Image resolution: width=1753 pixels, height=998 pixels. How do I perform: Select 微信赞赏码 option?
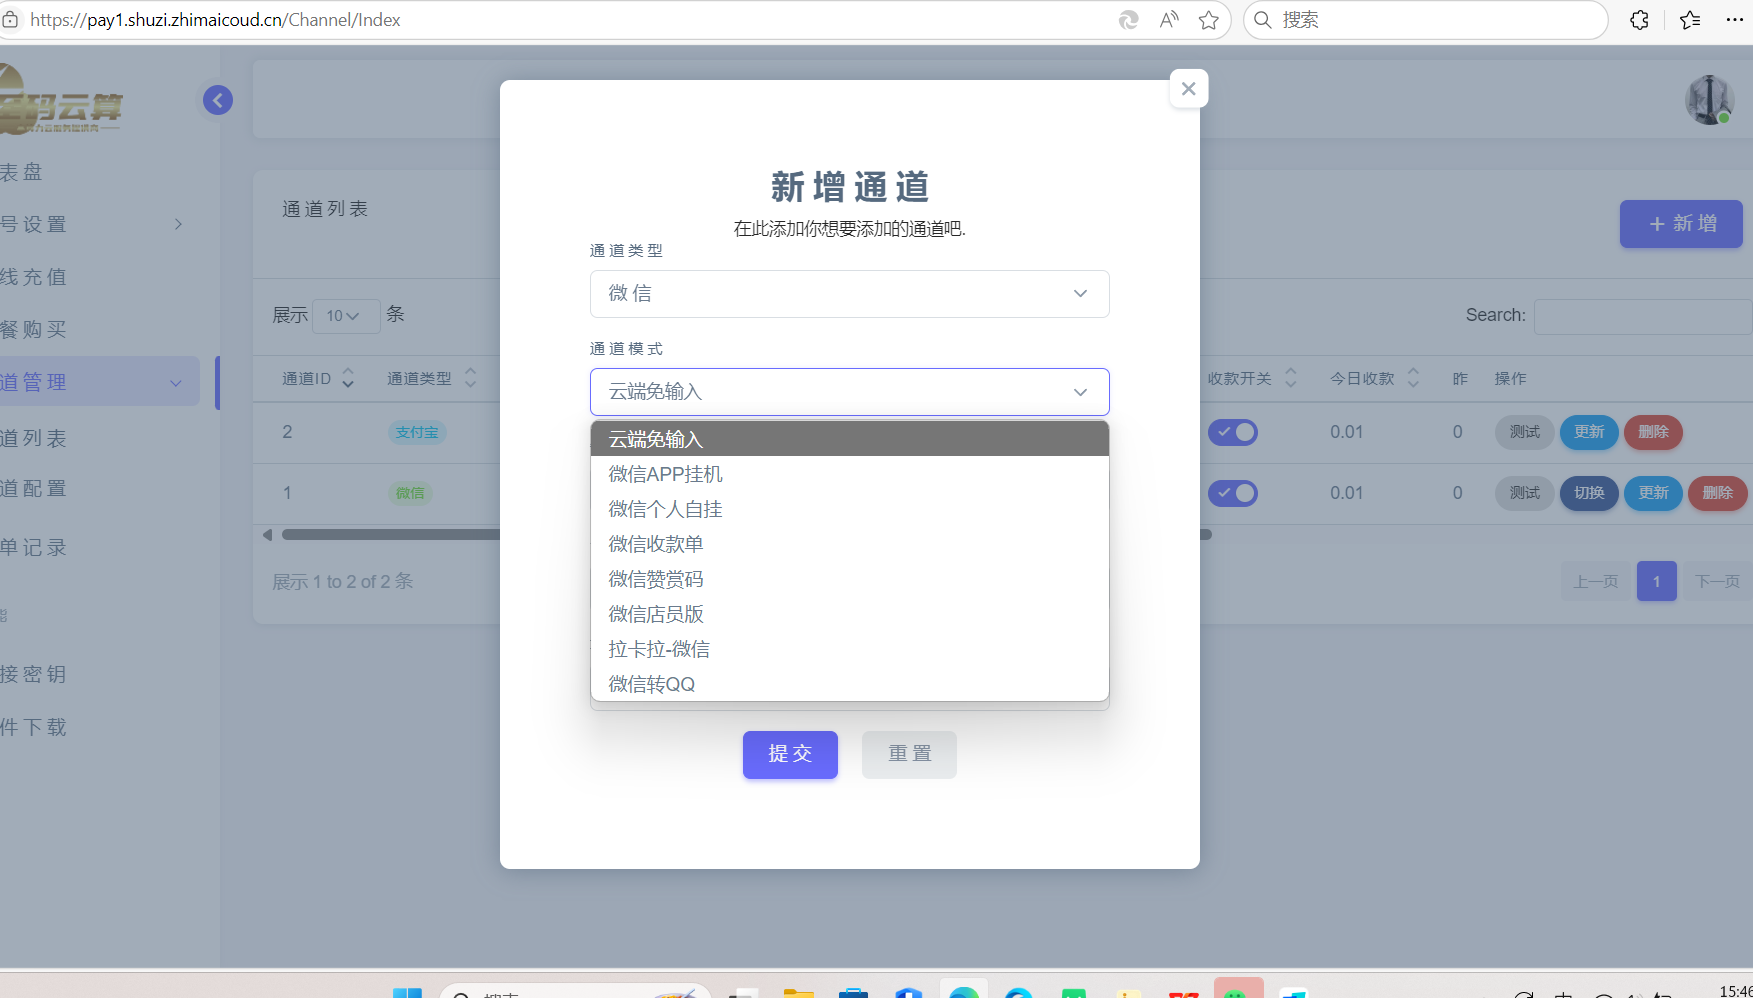[849, 579]
